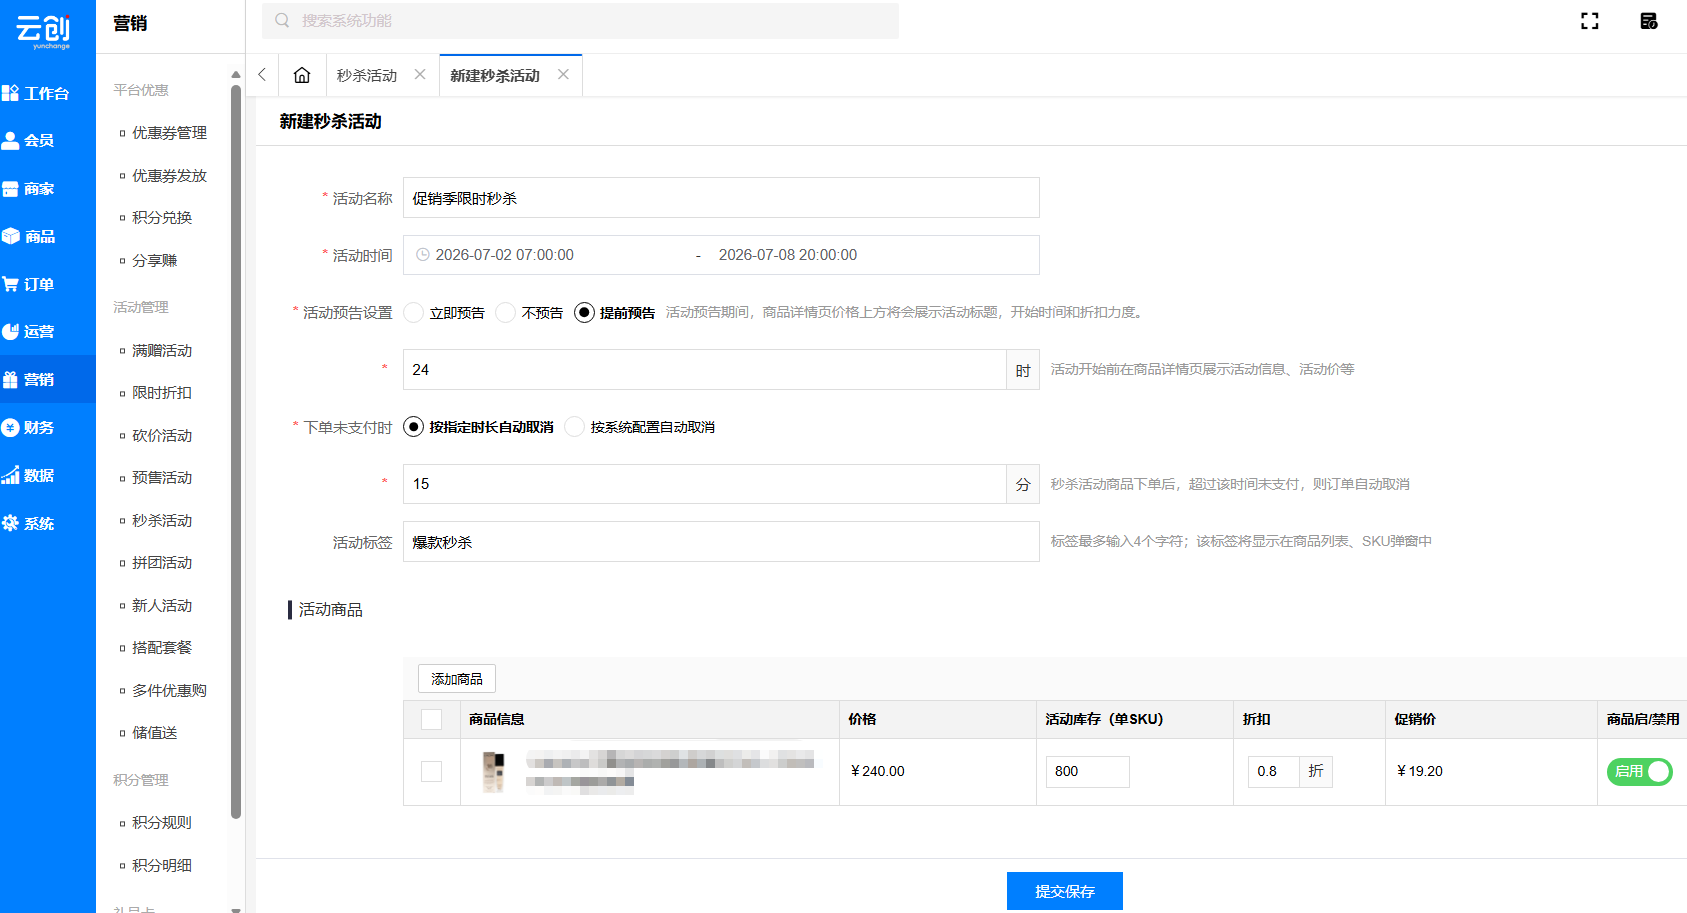
Task: Open 积分规则 menu item
Action: point(162,823)
